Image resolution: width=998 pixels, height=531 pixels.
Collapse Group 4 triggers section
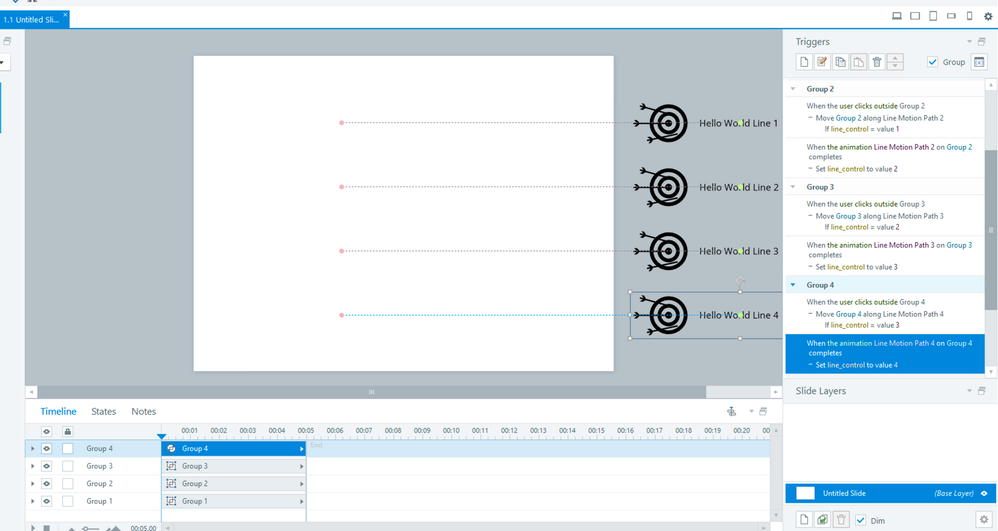pyautogui.click(x=793, y=285)
